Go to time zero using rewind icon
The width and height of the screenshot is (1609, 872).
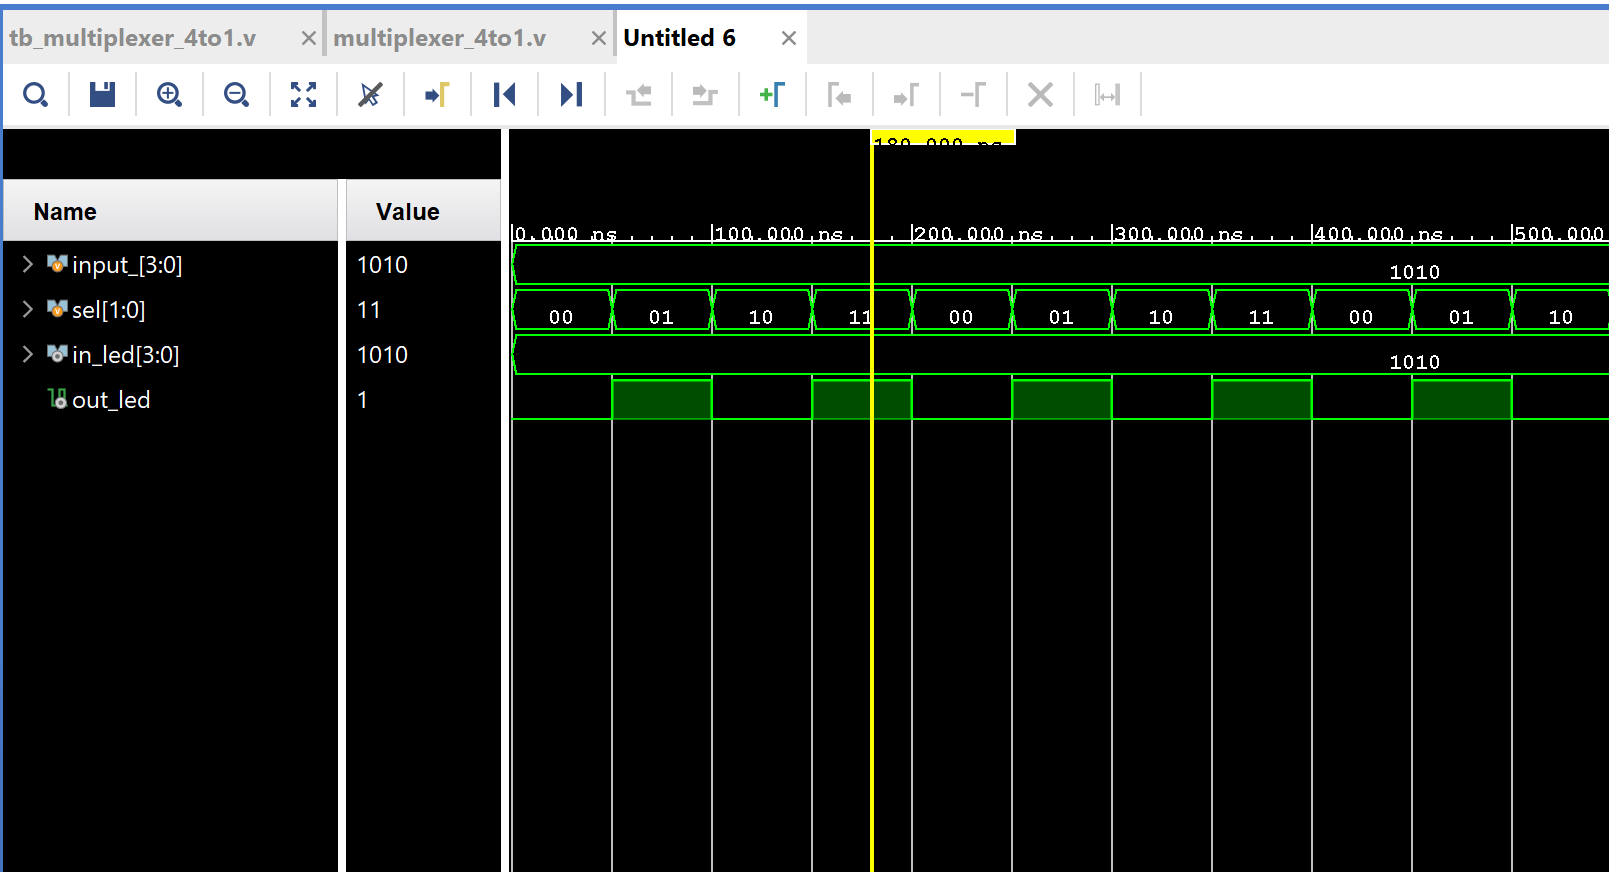(x=504, y=95)
